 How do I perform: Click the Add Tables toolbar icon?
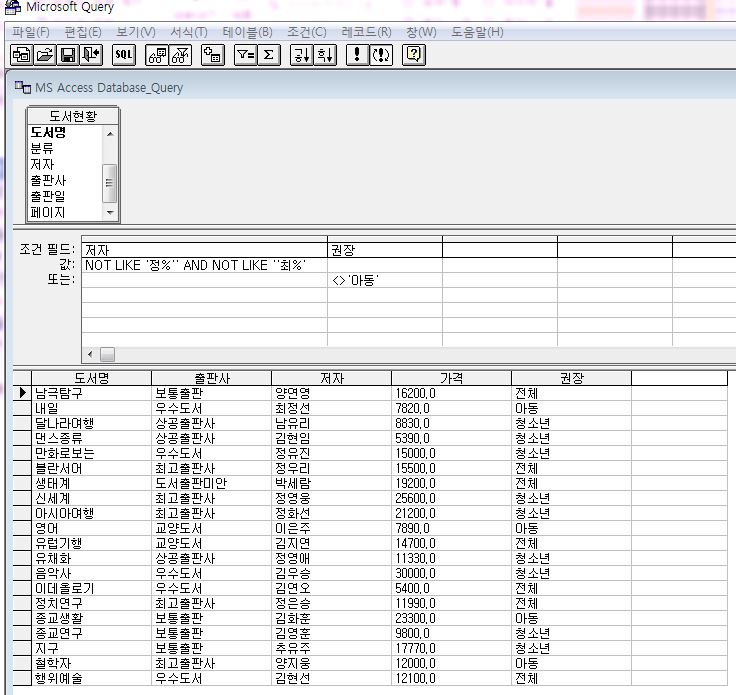[212, 55]
